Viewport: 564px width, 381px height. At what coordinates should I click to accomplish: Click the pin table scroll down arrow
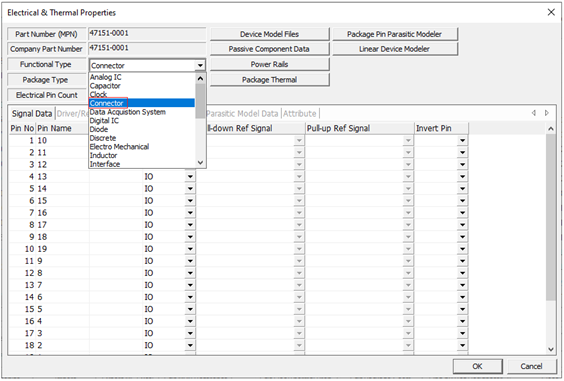click(551, 349)
